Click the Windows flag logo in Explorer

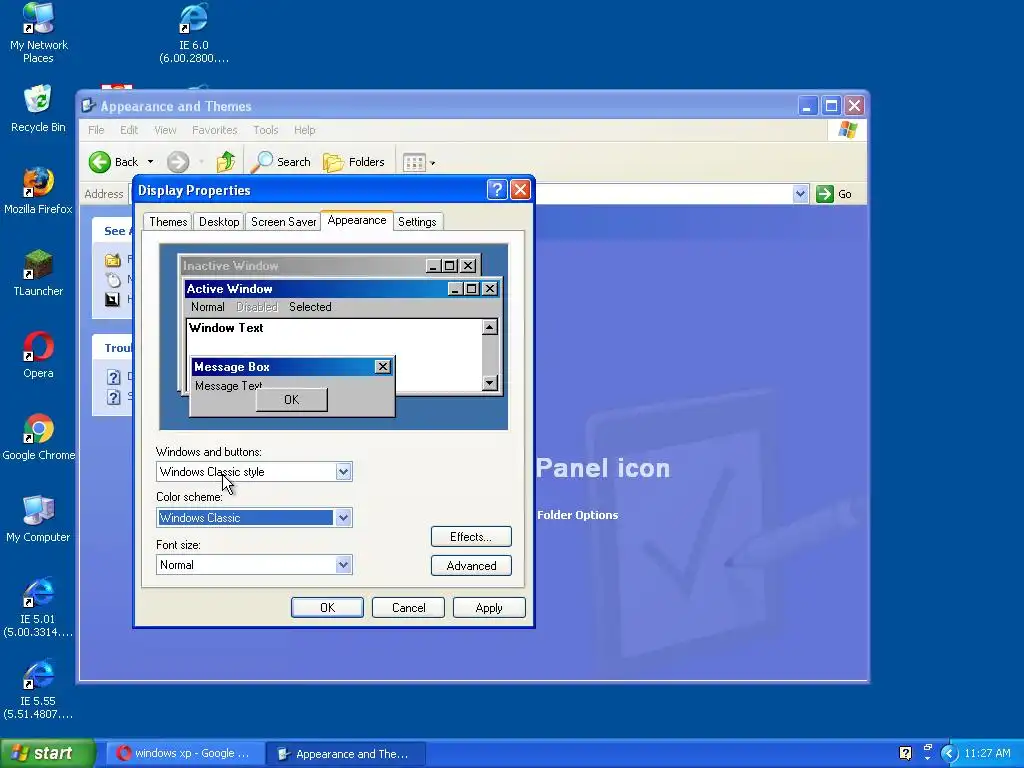click(x=848, y=129)
